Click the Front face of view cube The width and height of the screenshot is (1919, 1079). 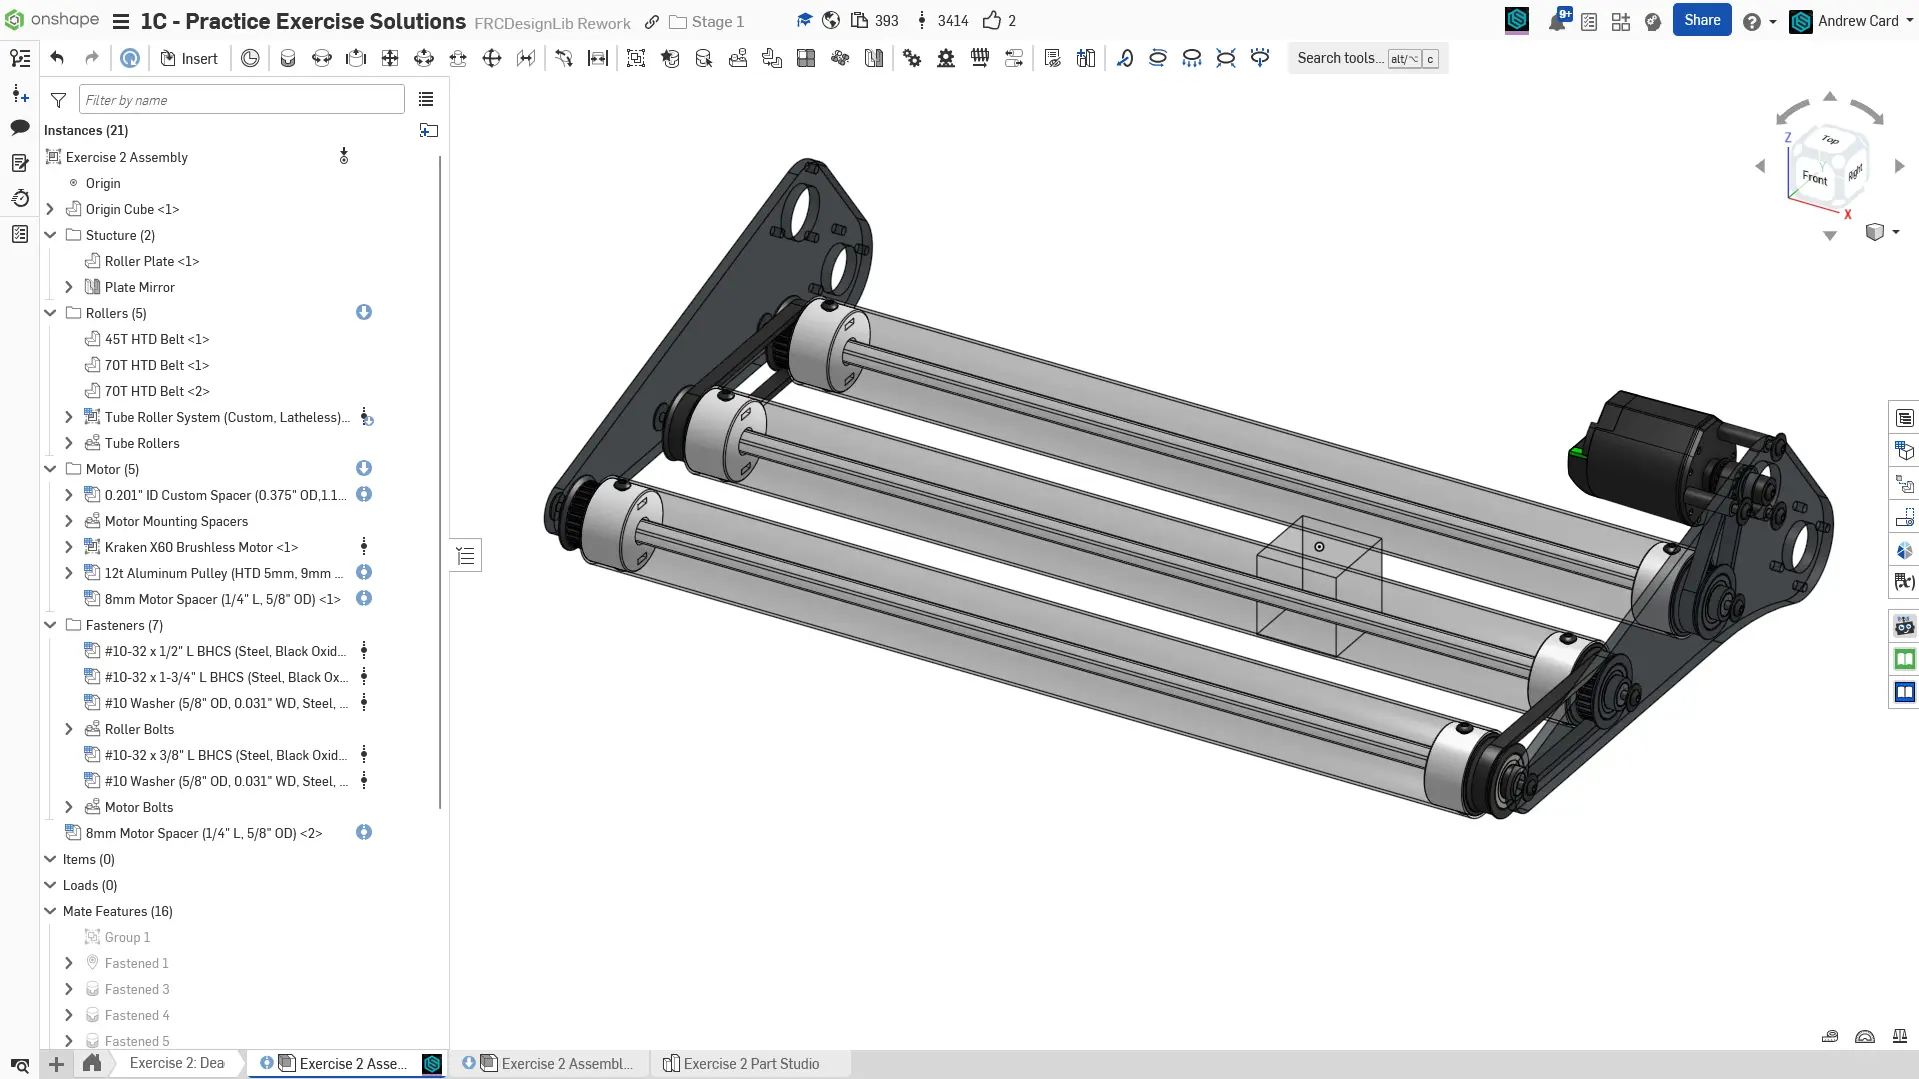point(1814,178)
